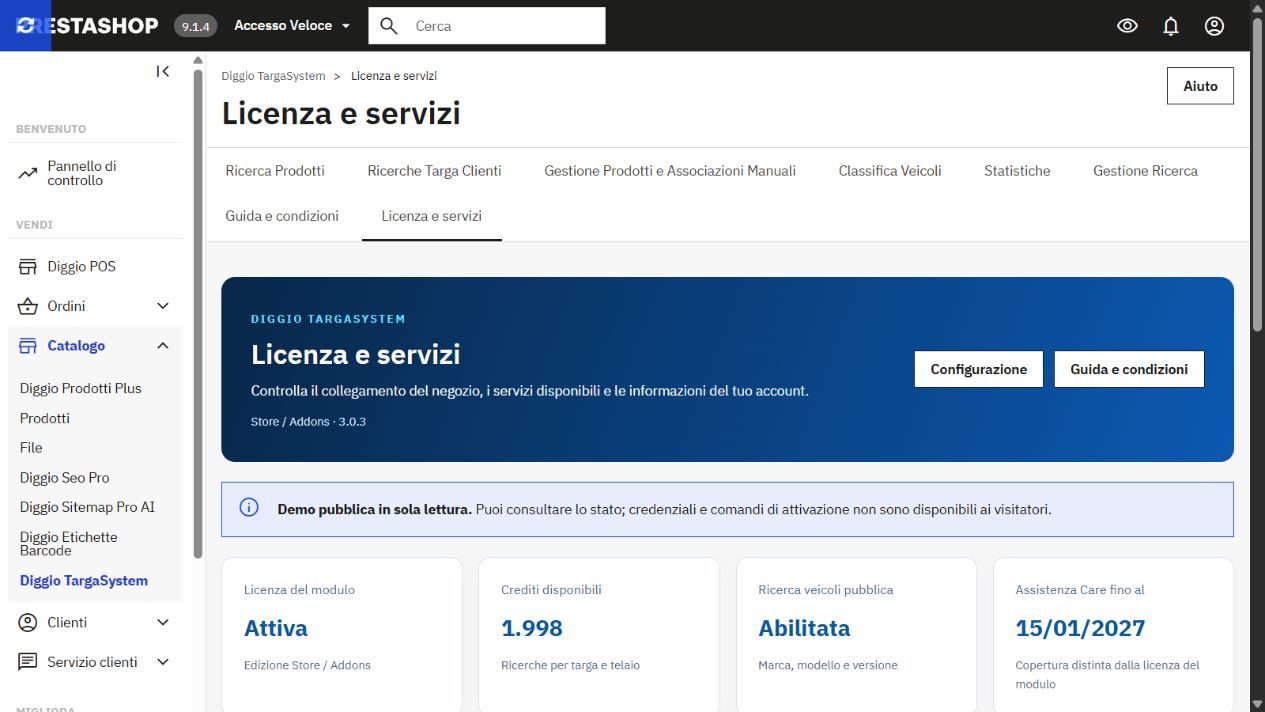The width and height of the screenshot is (1265, 712).
Task: Click the Ordini basket icon
Action: point(28,306)
